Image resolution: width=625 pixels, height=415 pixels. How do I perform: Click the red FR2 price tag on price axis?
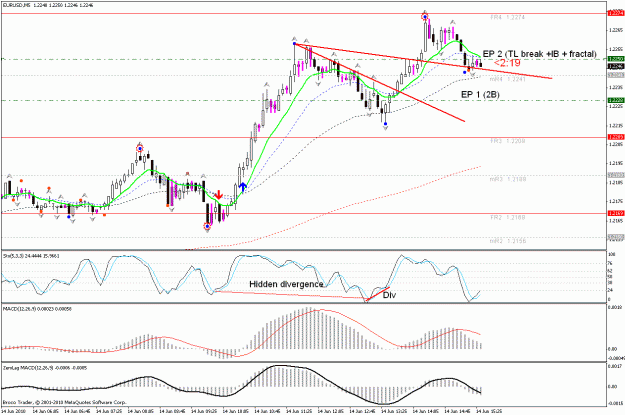click(616, 214)
